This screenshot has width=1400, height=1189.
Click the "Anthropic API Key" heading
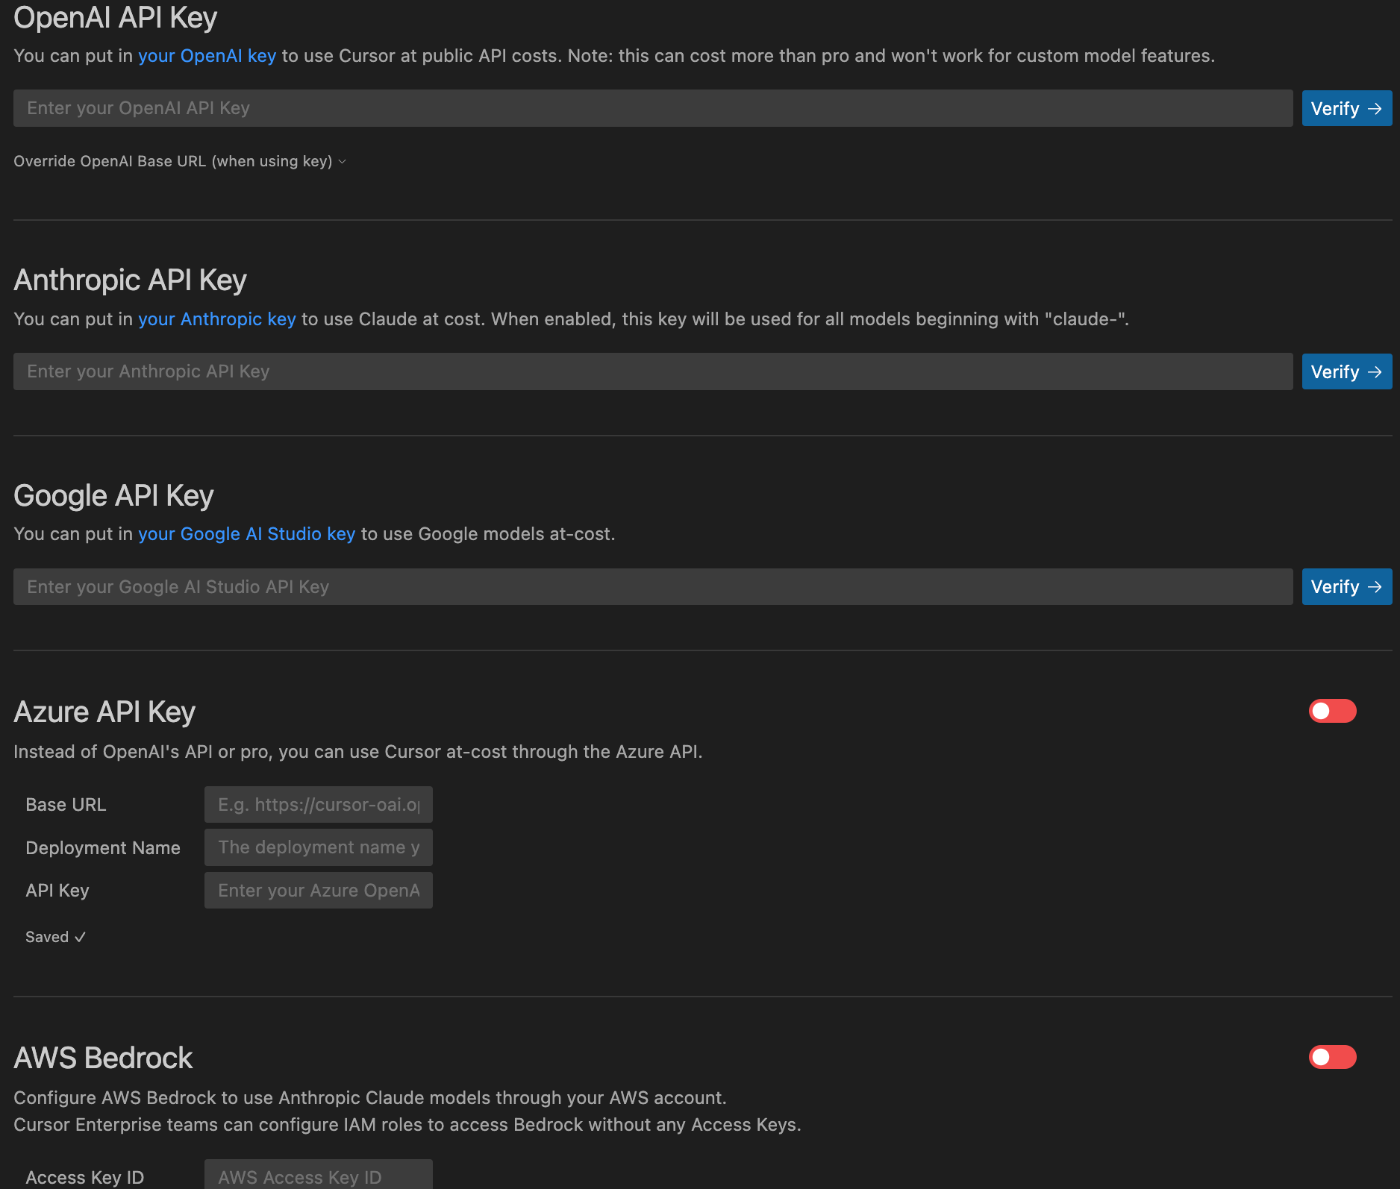pyautogui.click(x=130, y=280)
